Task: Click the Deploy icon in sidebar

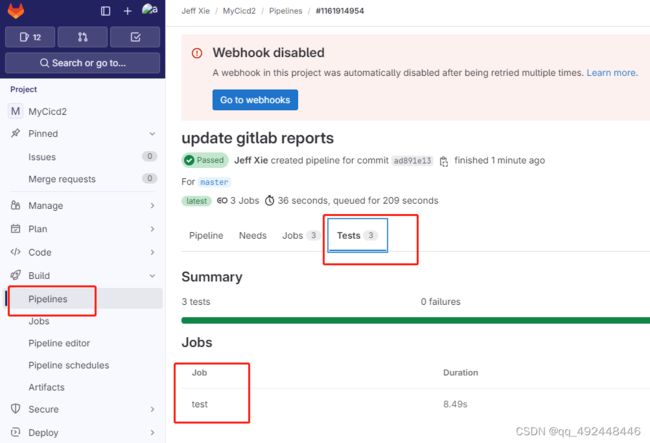Action: pos(15,432)
